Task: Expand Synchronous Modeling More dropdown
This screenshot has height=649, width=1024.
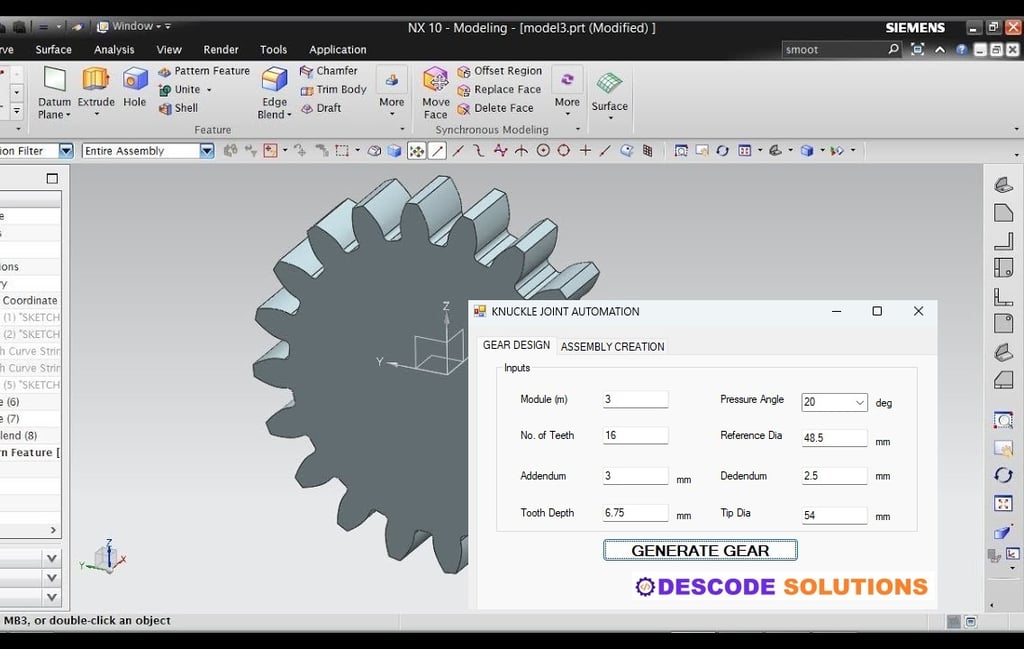Action: 567,91
